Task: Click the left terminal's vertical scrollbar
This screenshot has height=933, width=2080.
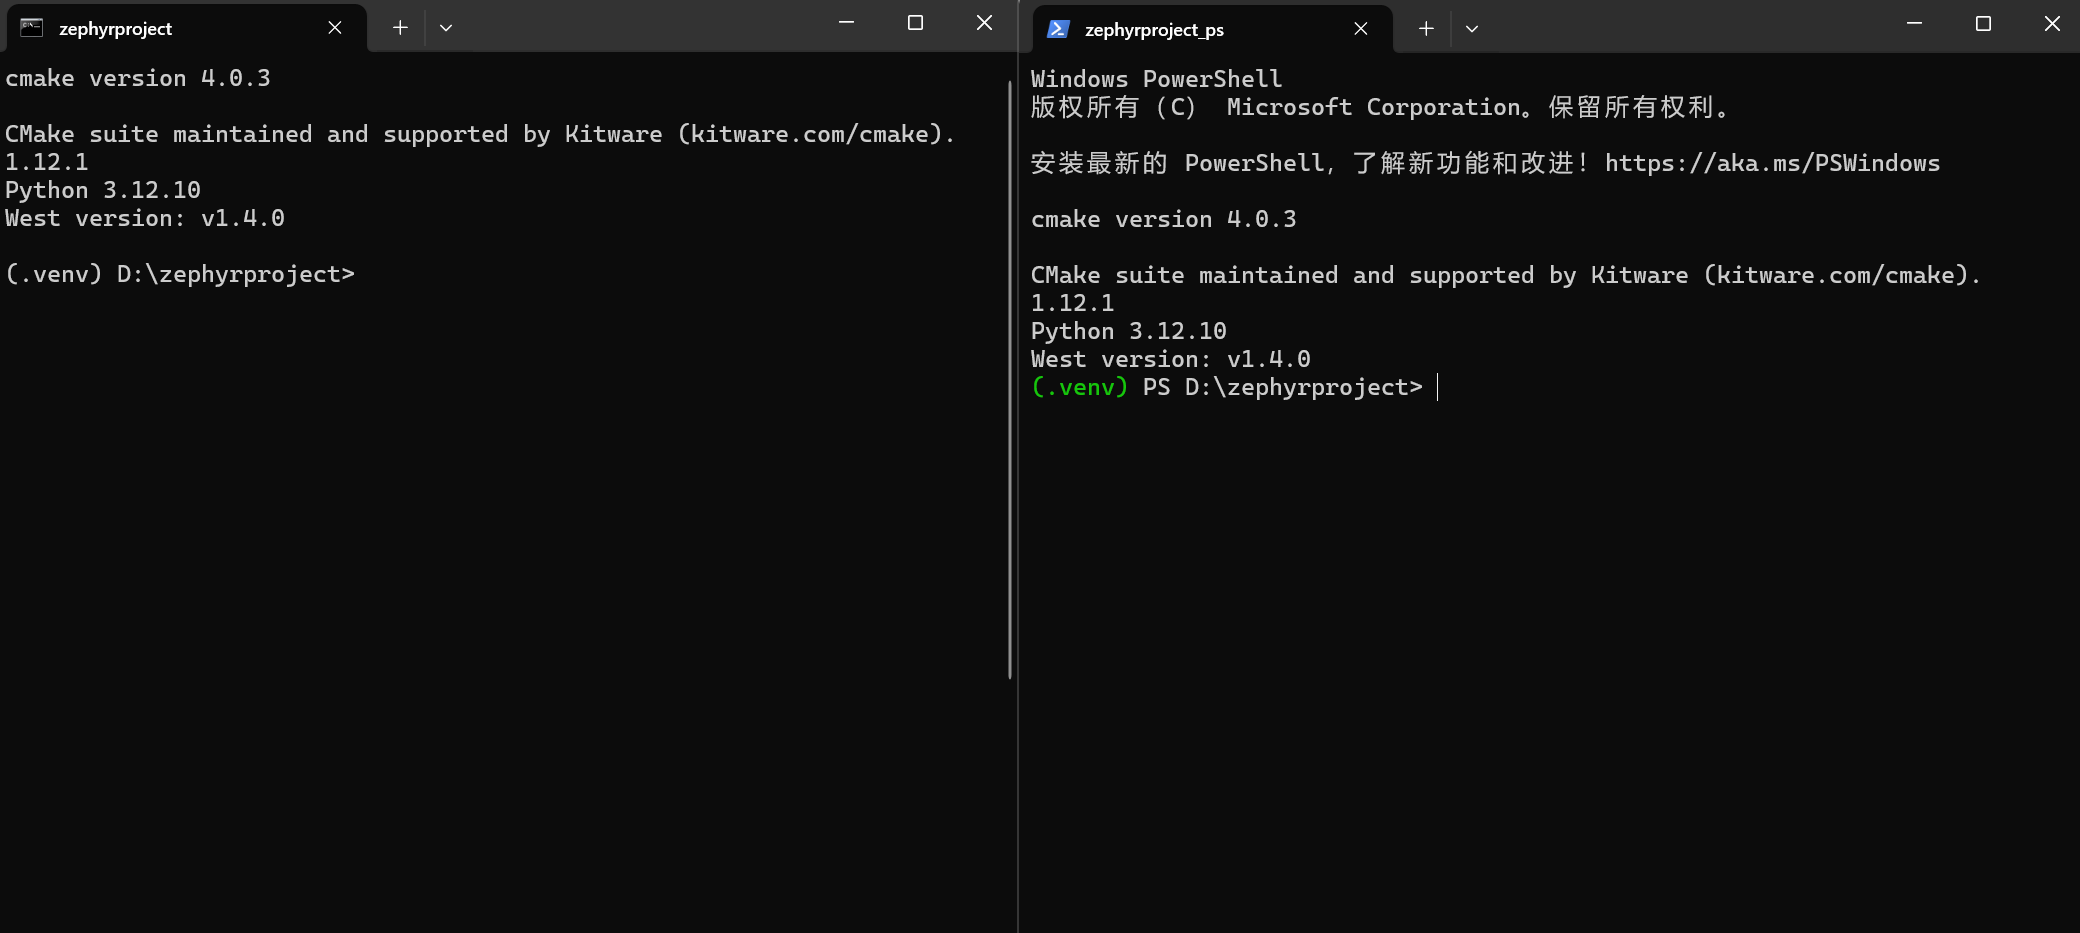Action: tap(1010, 380)
